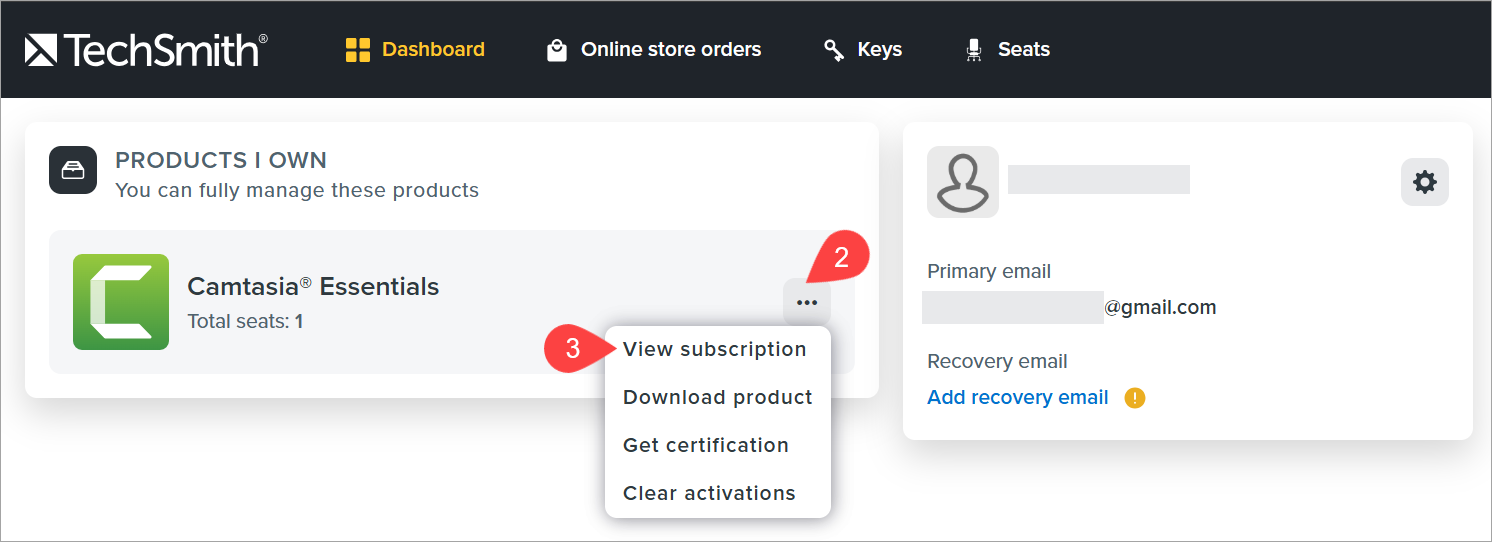Image resolution: width=1492 pixels, height=542 pixels.
Task: Click the Keys key icon
Action: pyautogui.click(x=834, y=50)
